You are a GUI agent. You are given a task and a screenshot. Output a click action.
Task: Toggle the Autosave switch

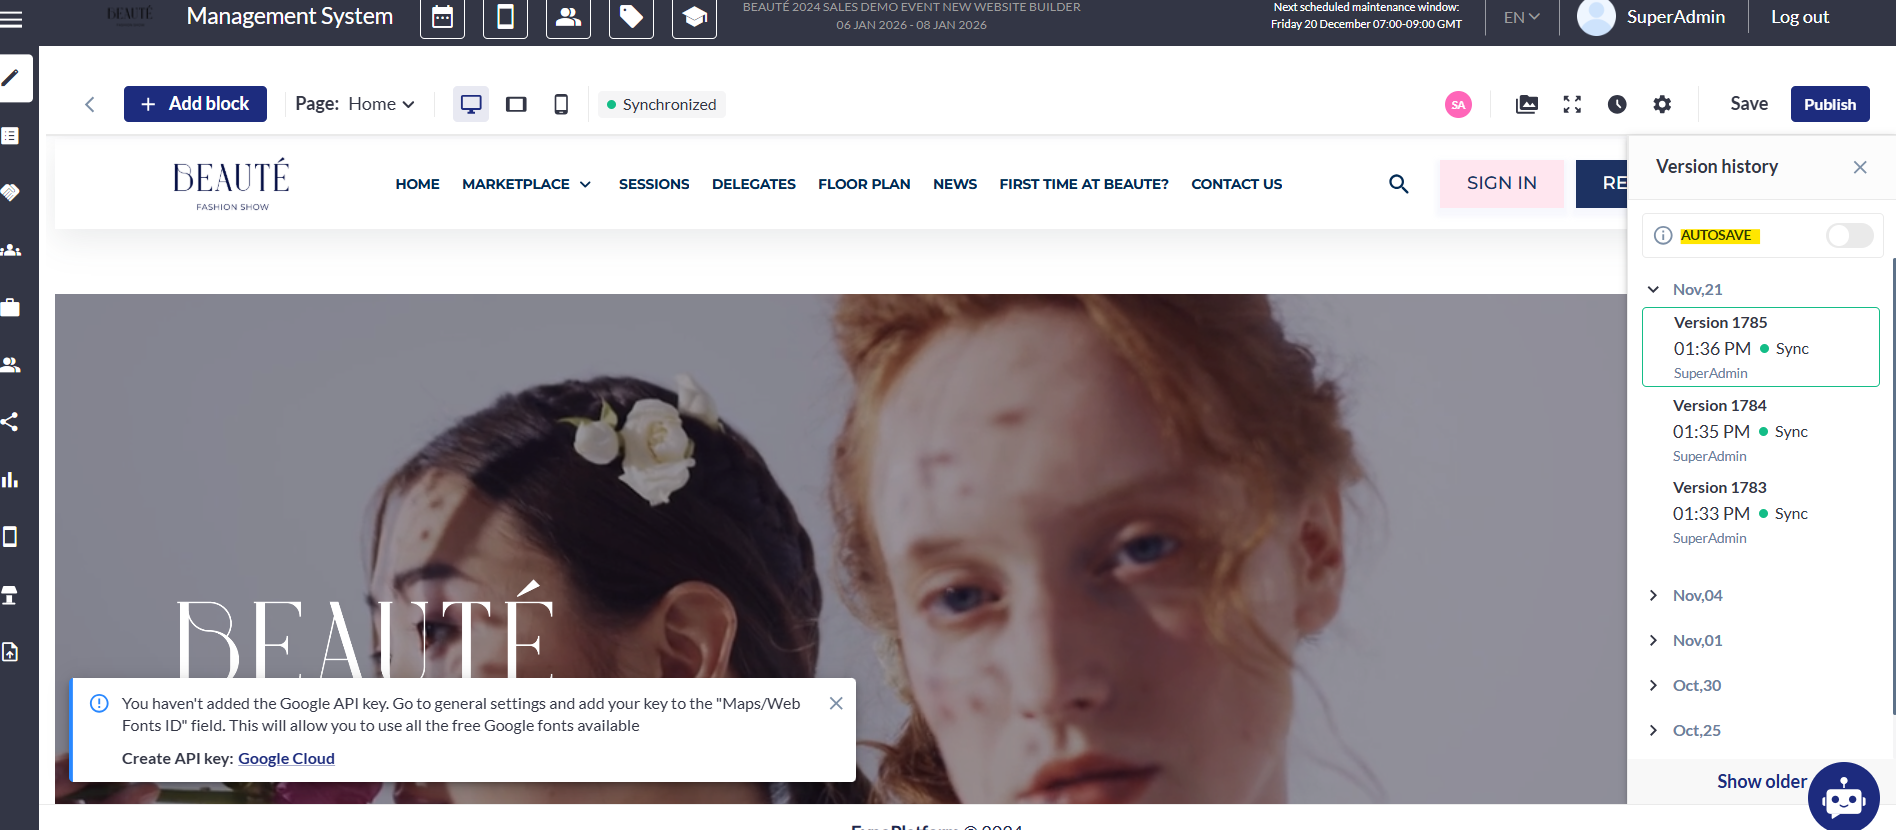pos(1849,235)
